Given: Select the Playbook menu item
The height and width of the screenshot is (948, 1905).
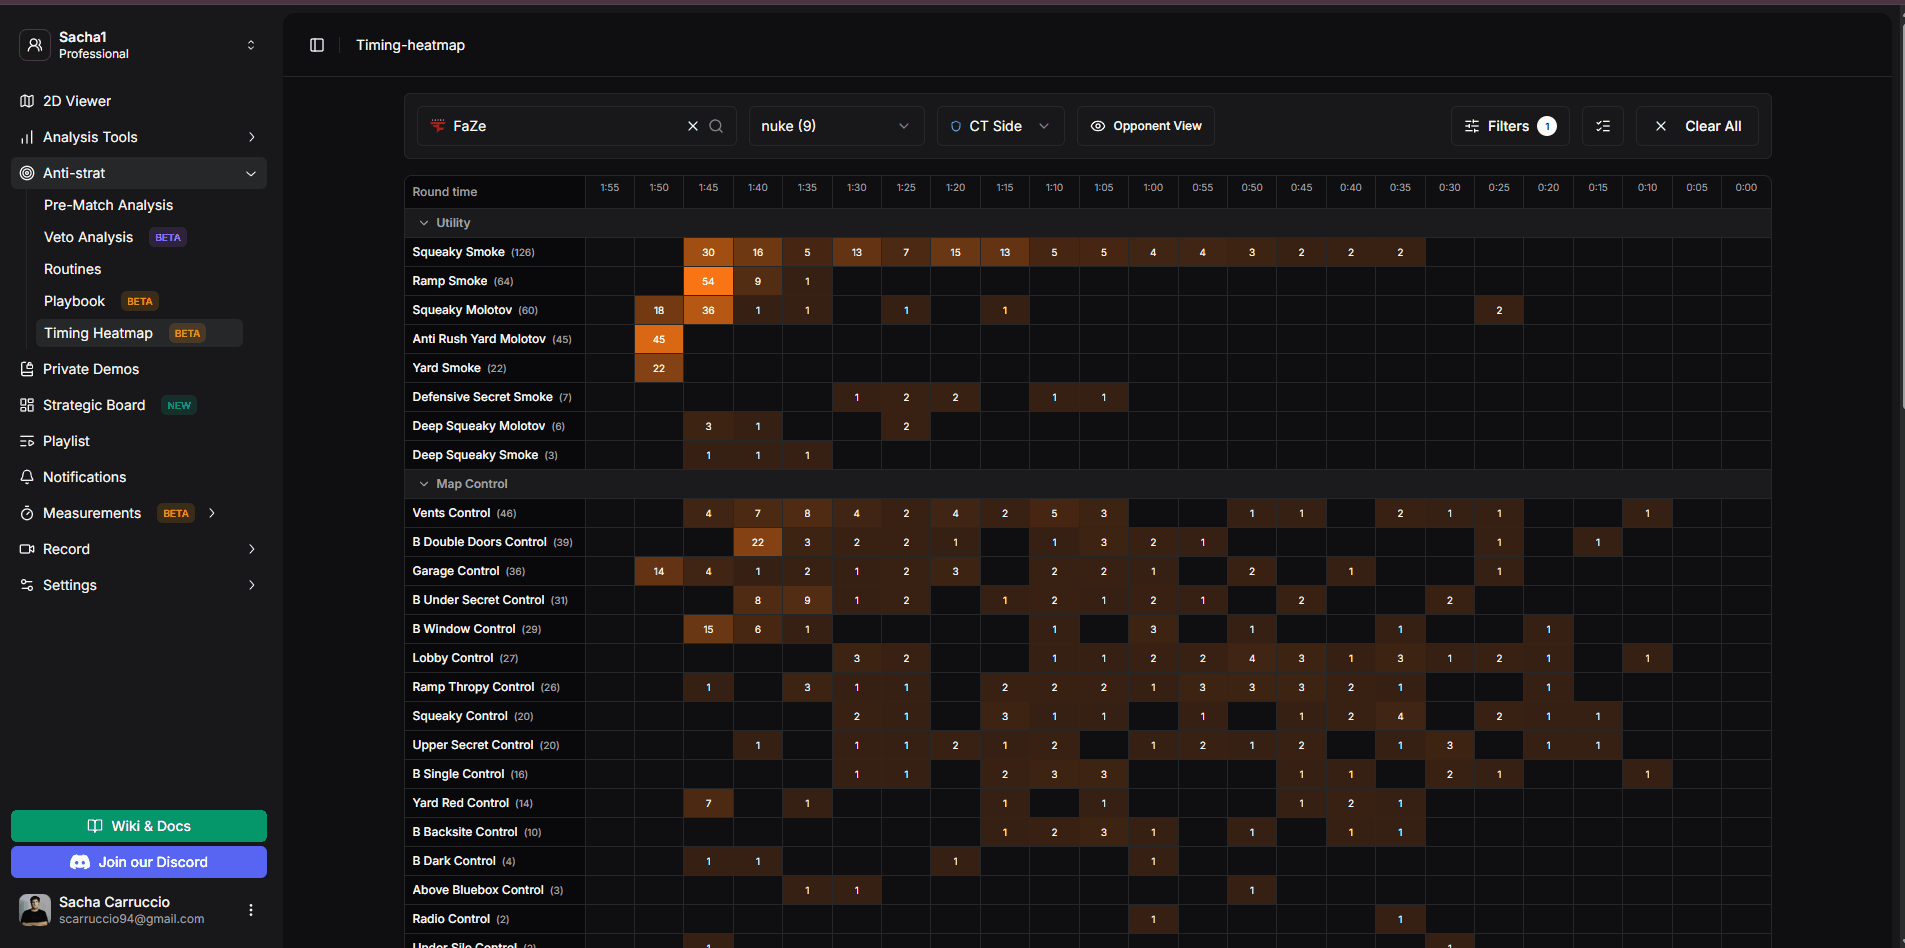Looking at the screenshot, I should (74, 301).
